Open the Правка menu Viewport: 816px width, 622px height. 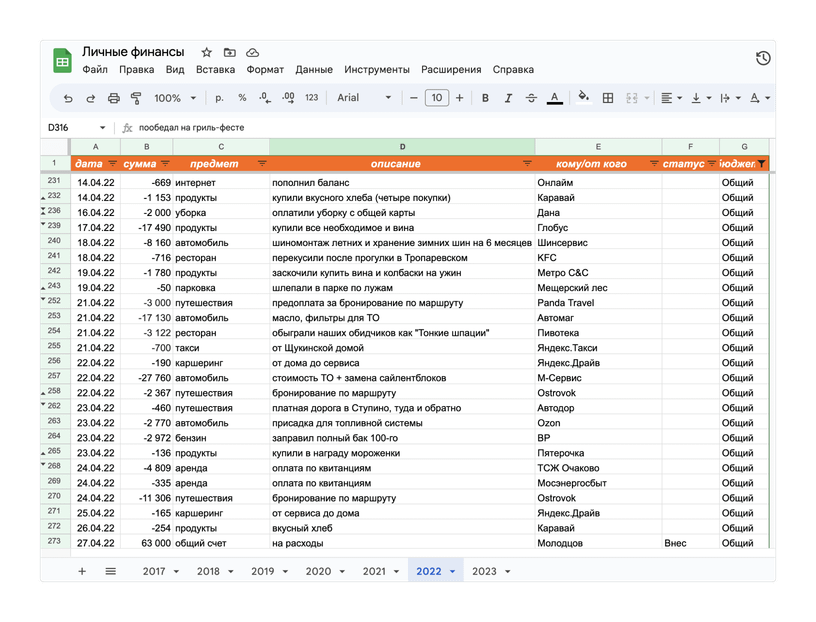coord(136,69)
